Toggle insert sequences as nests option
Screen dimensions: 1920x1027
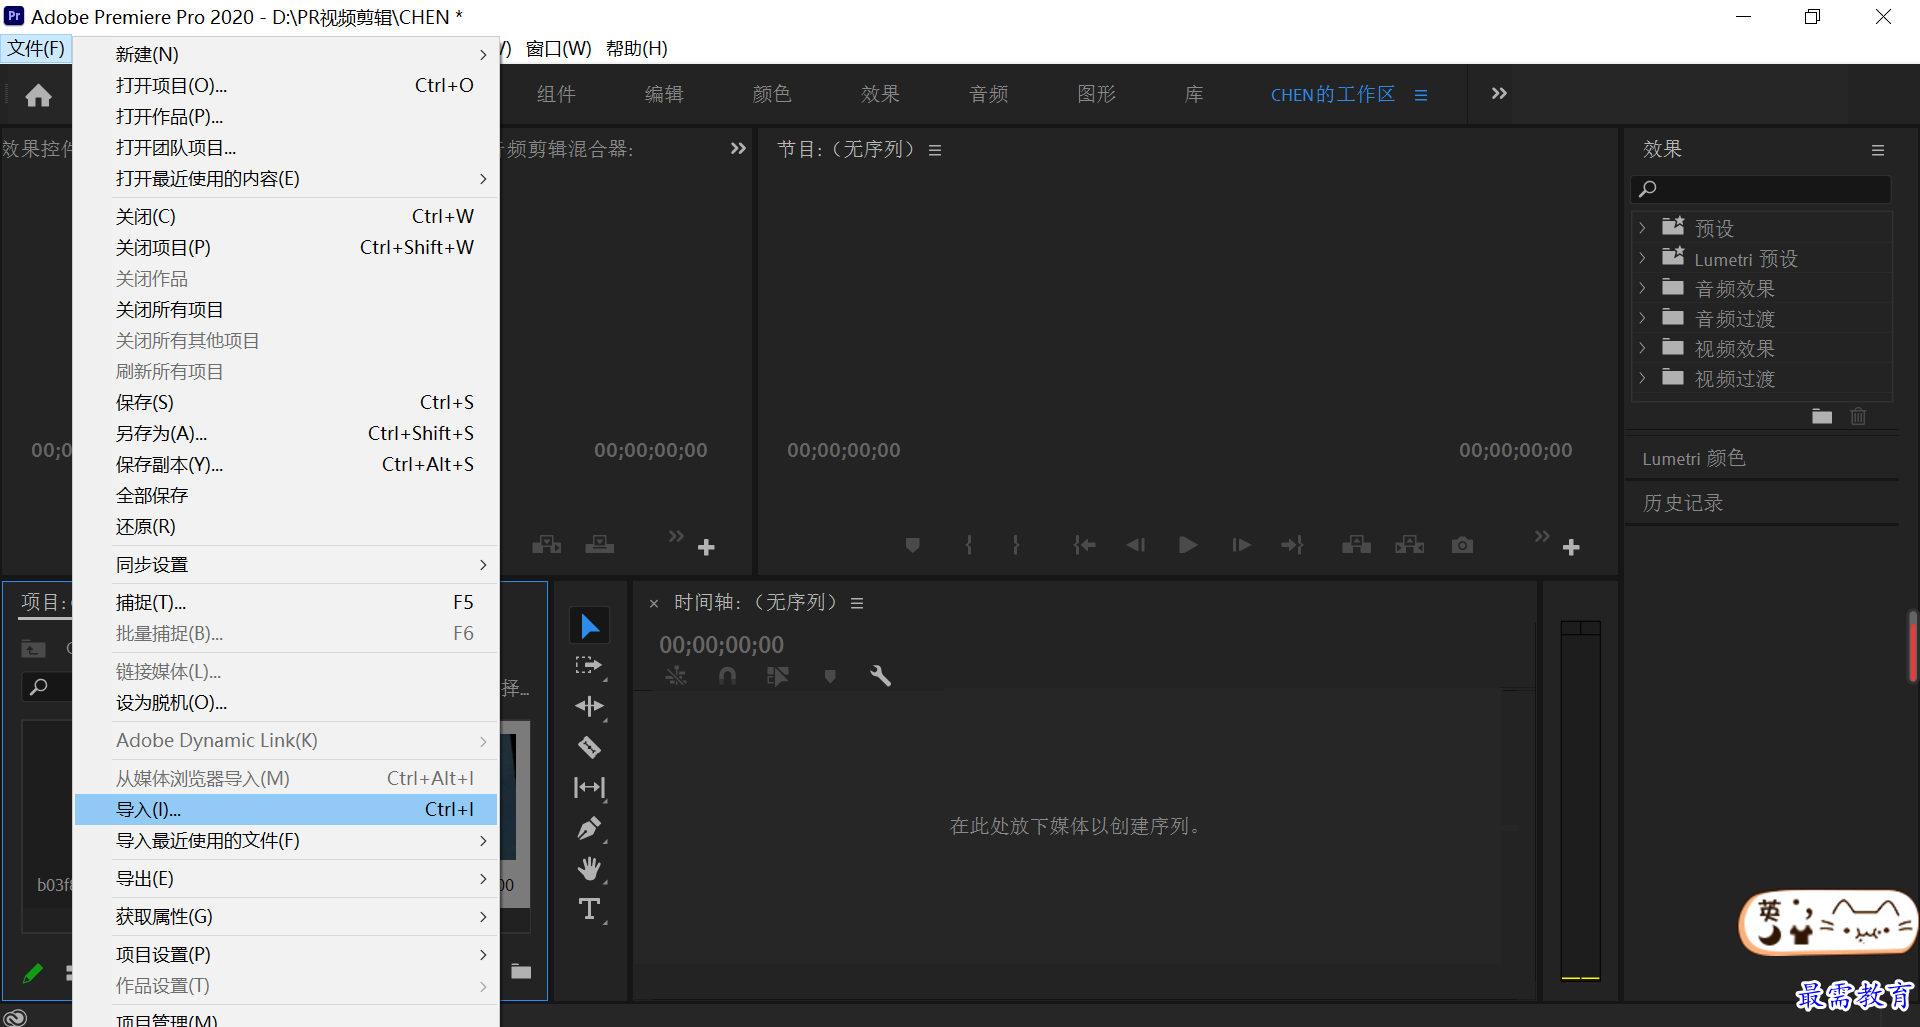pos(676,676)
